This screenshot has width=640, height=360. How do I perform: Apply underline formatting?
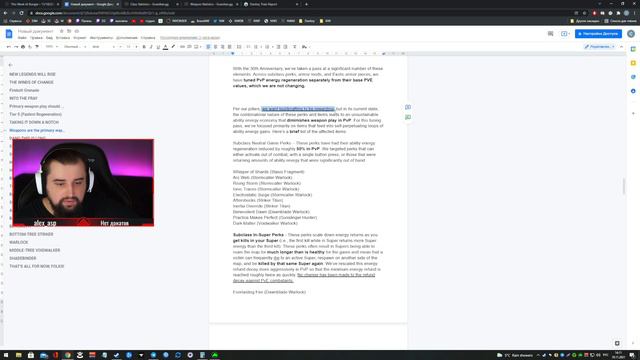pyautogui.click(x=158, y=47)
